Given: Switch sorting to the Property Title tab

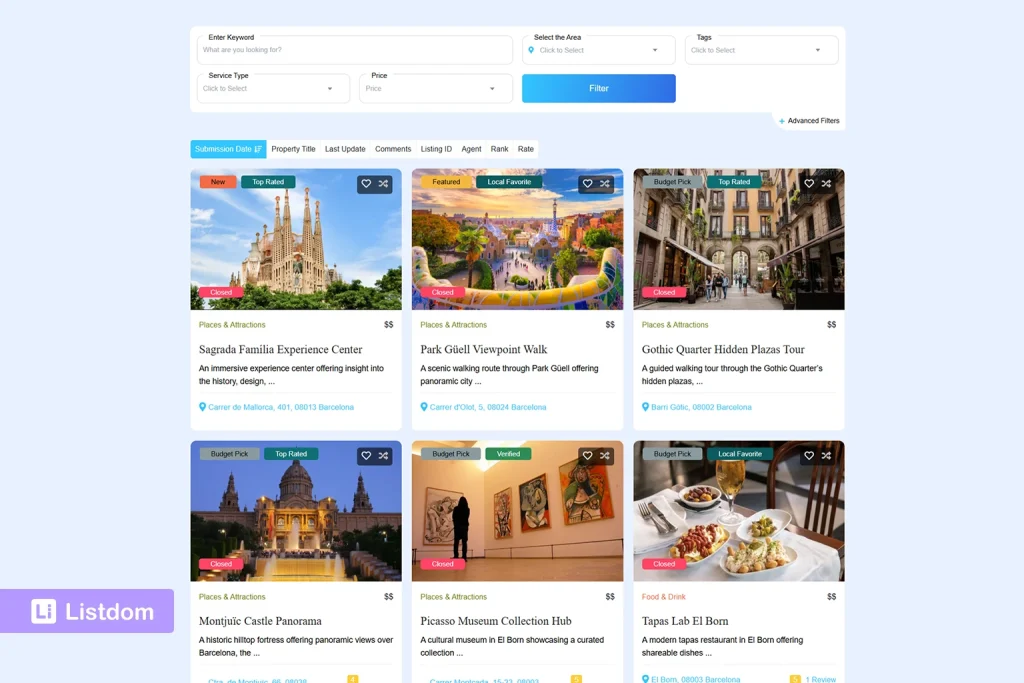Looking at the screenshot, I should (293, 148).
